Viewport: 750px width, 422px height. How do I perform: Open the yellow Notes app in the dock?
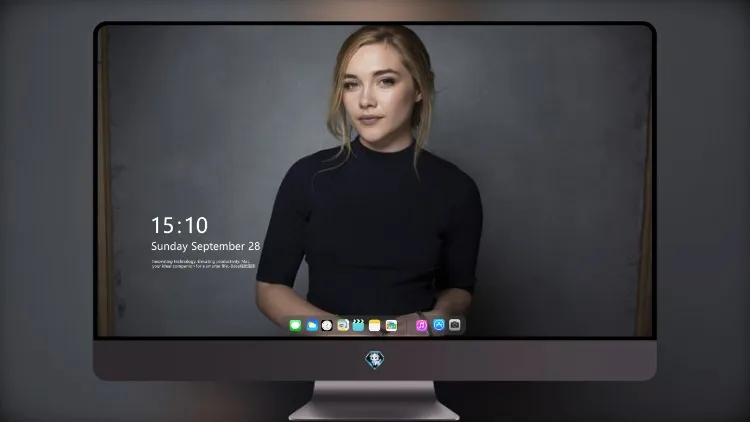click(x=375, y=326)
